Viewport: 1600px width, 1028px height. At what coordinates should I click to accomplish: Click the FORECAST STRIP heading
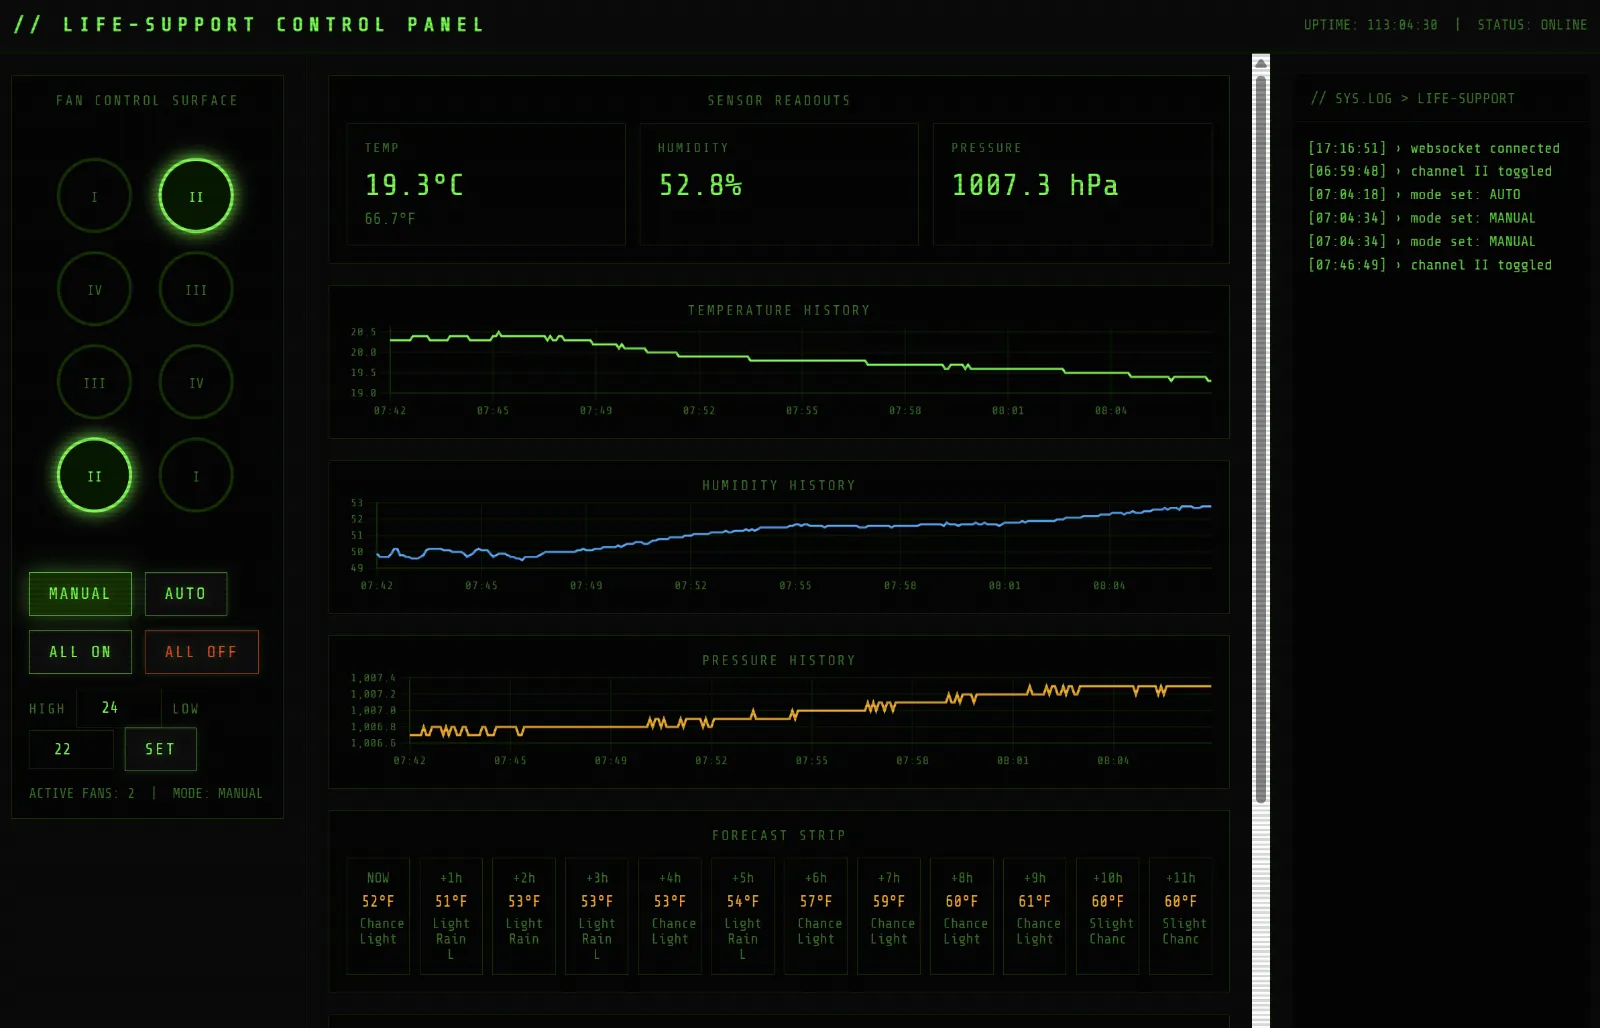click(779, 835)
